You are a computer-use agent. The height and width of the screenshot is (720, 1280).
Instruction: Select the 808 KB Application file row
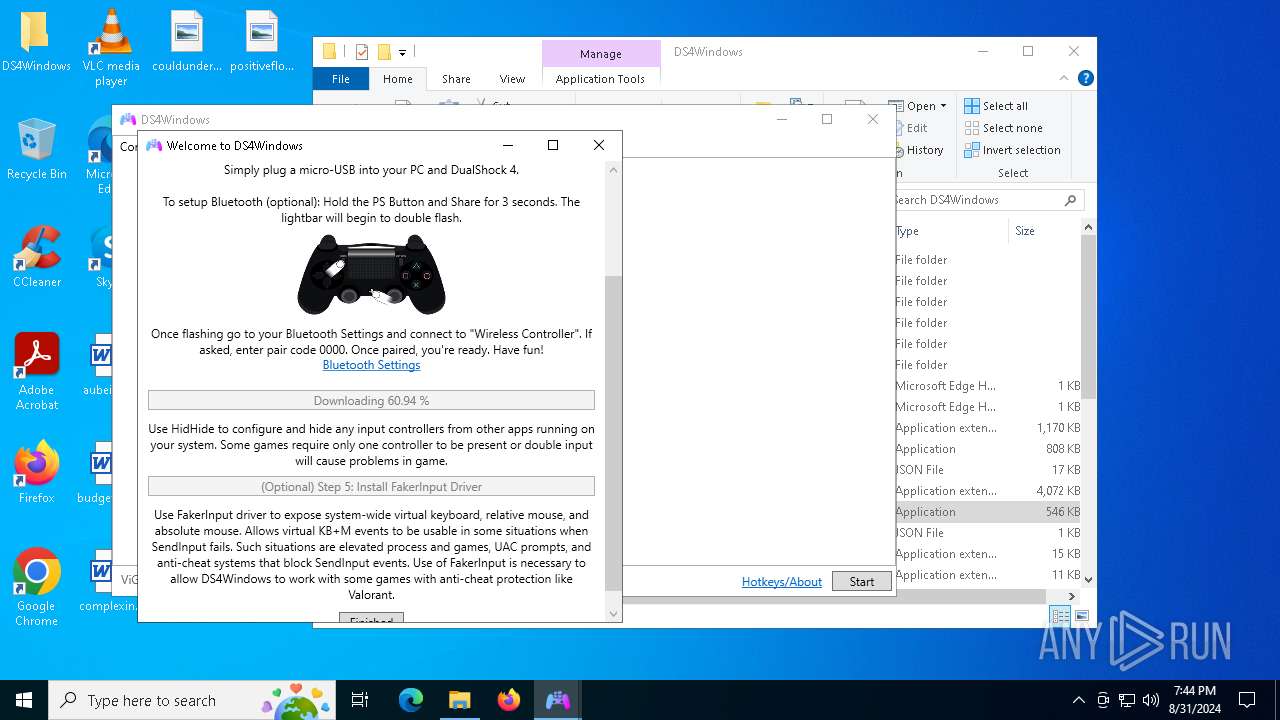988,449
